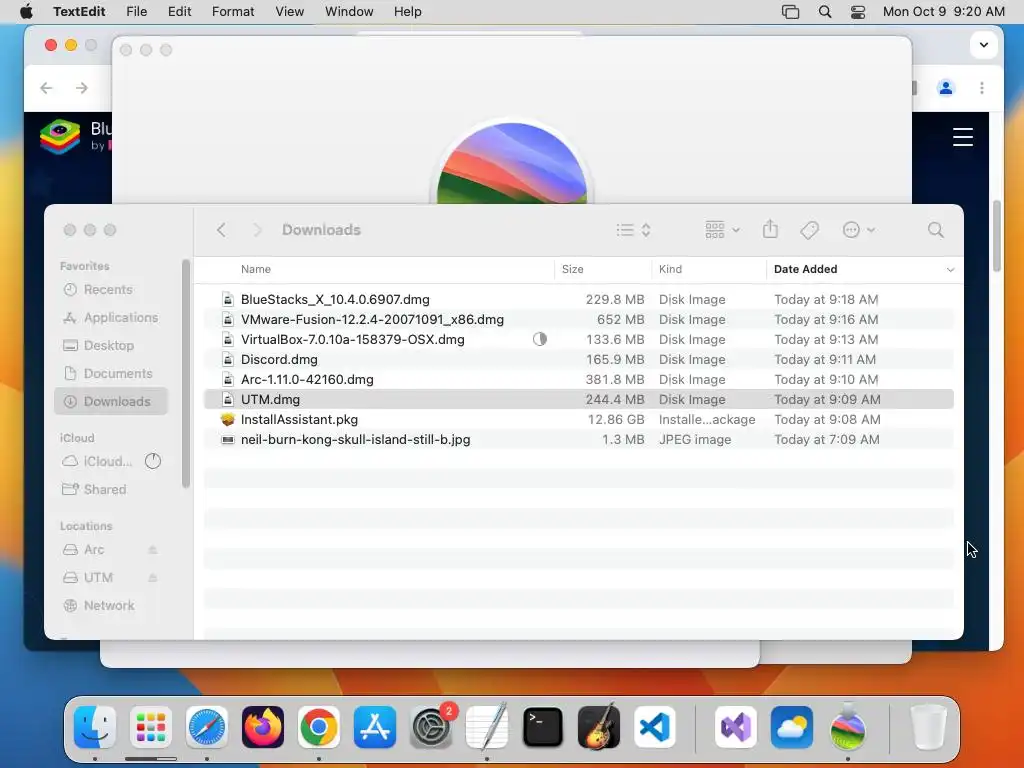Open the View menu
Screen dimensions: 1024x768
(x=289, y=12)
